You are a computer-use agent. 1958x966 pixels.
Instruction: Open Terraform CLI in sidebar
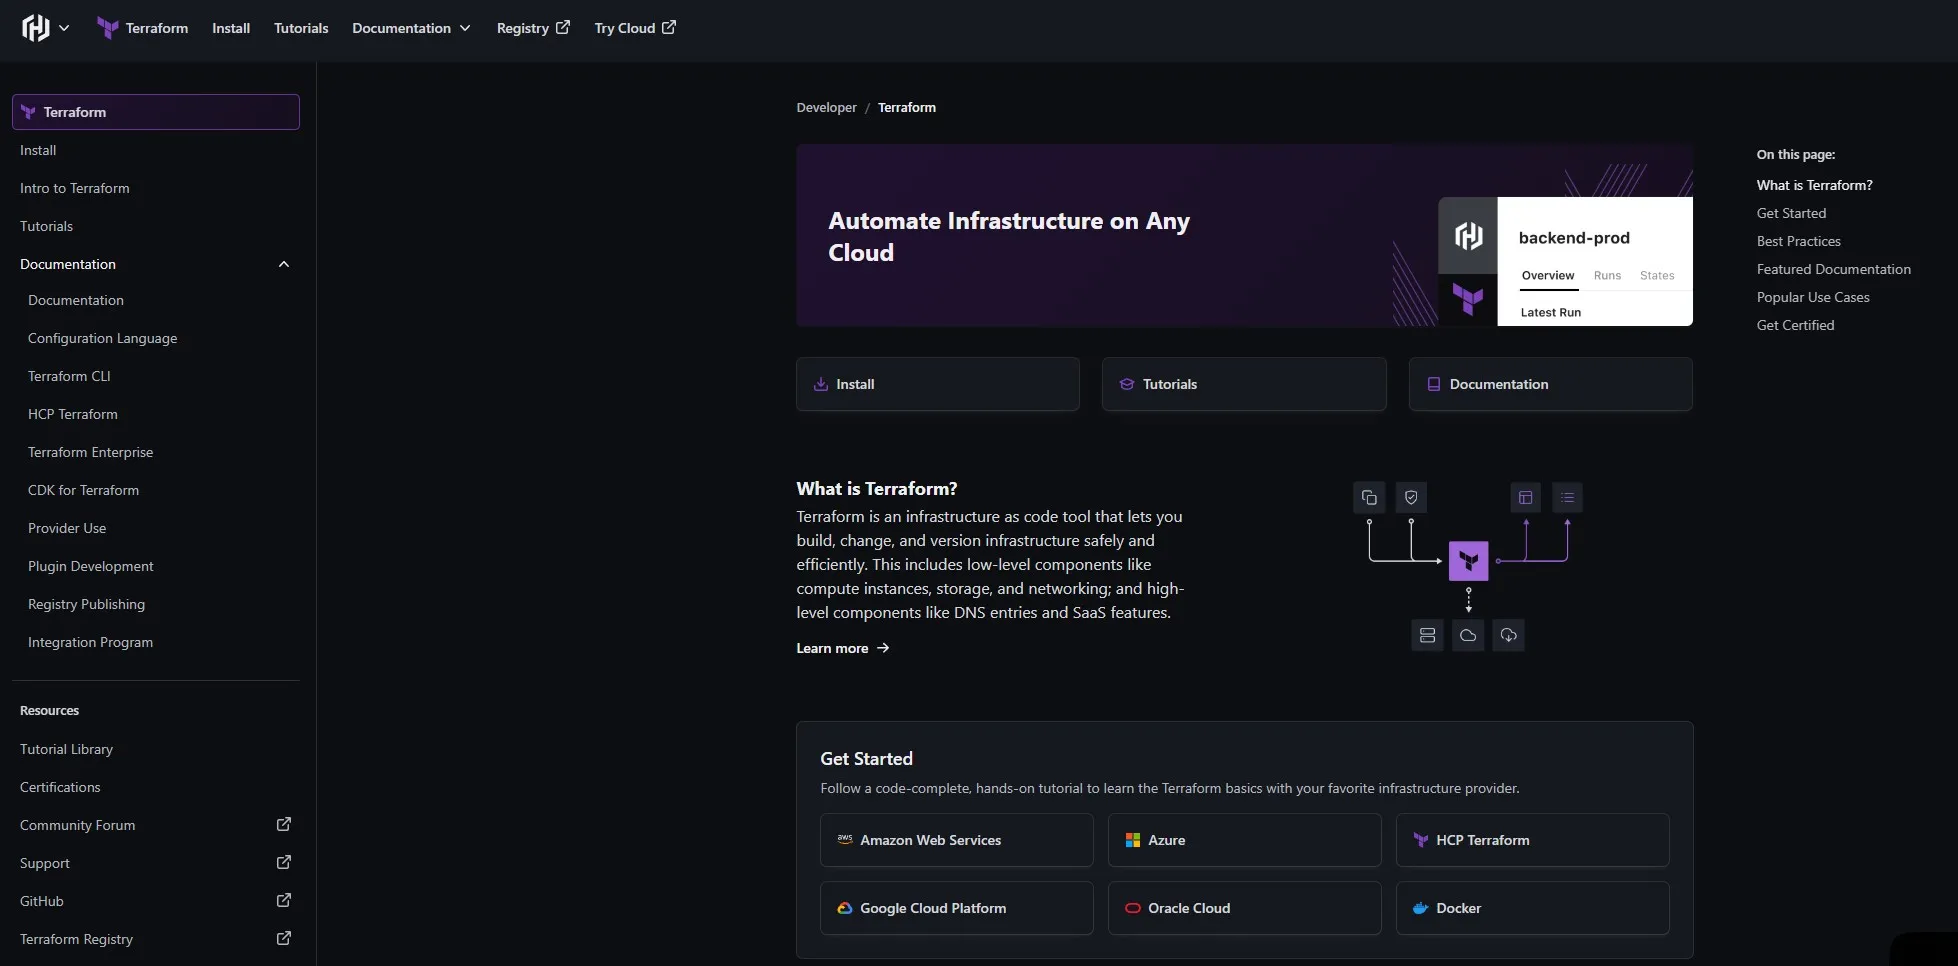point(69,376)
